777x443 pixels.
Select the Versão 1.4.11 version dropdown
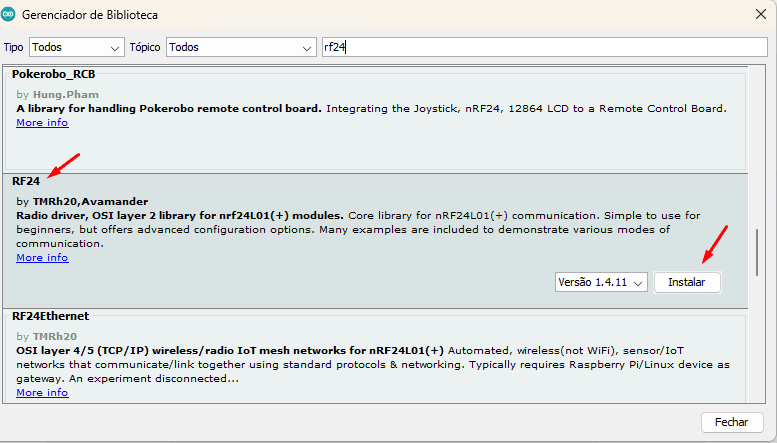[601, 282]
